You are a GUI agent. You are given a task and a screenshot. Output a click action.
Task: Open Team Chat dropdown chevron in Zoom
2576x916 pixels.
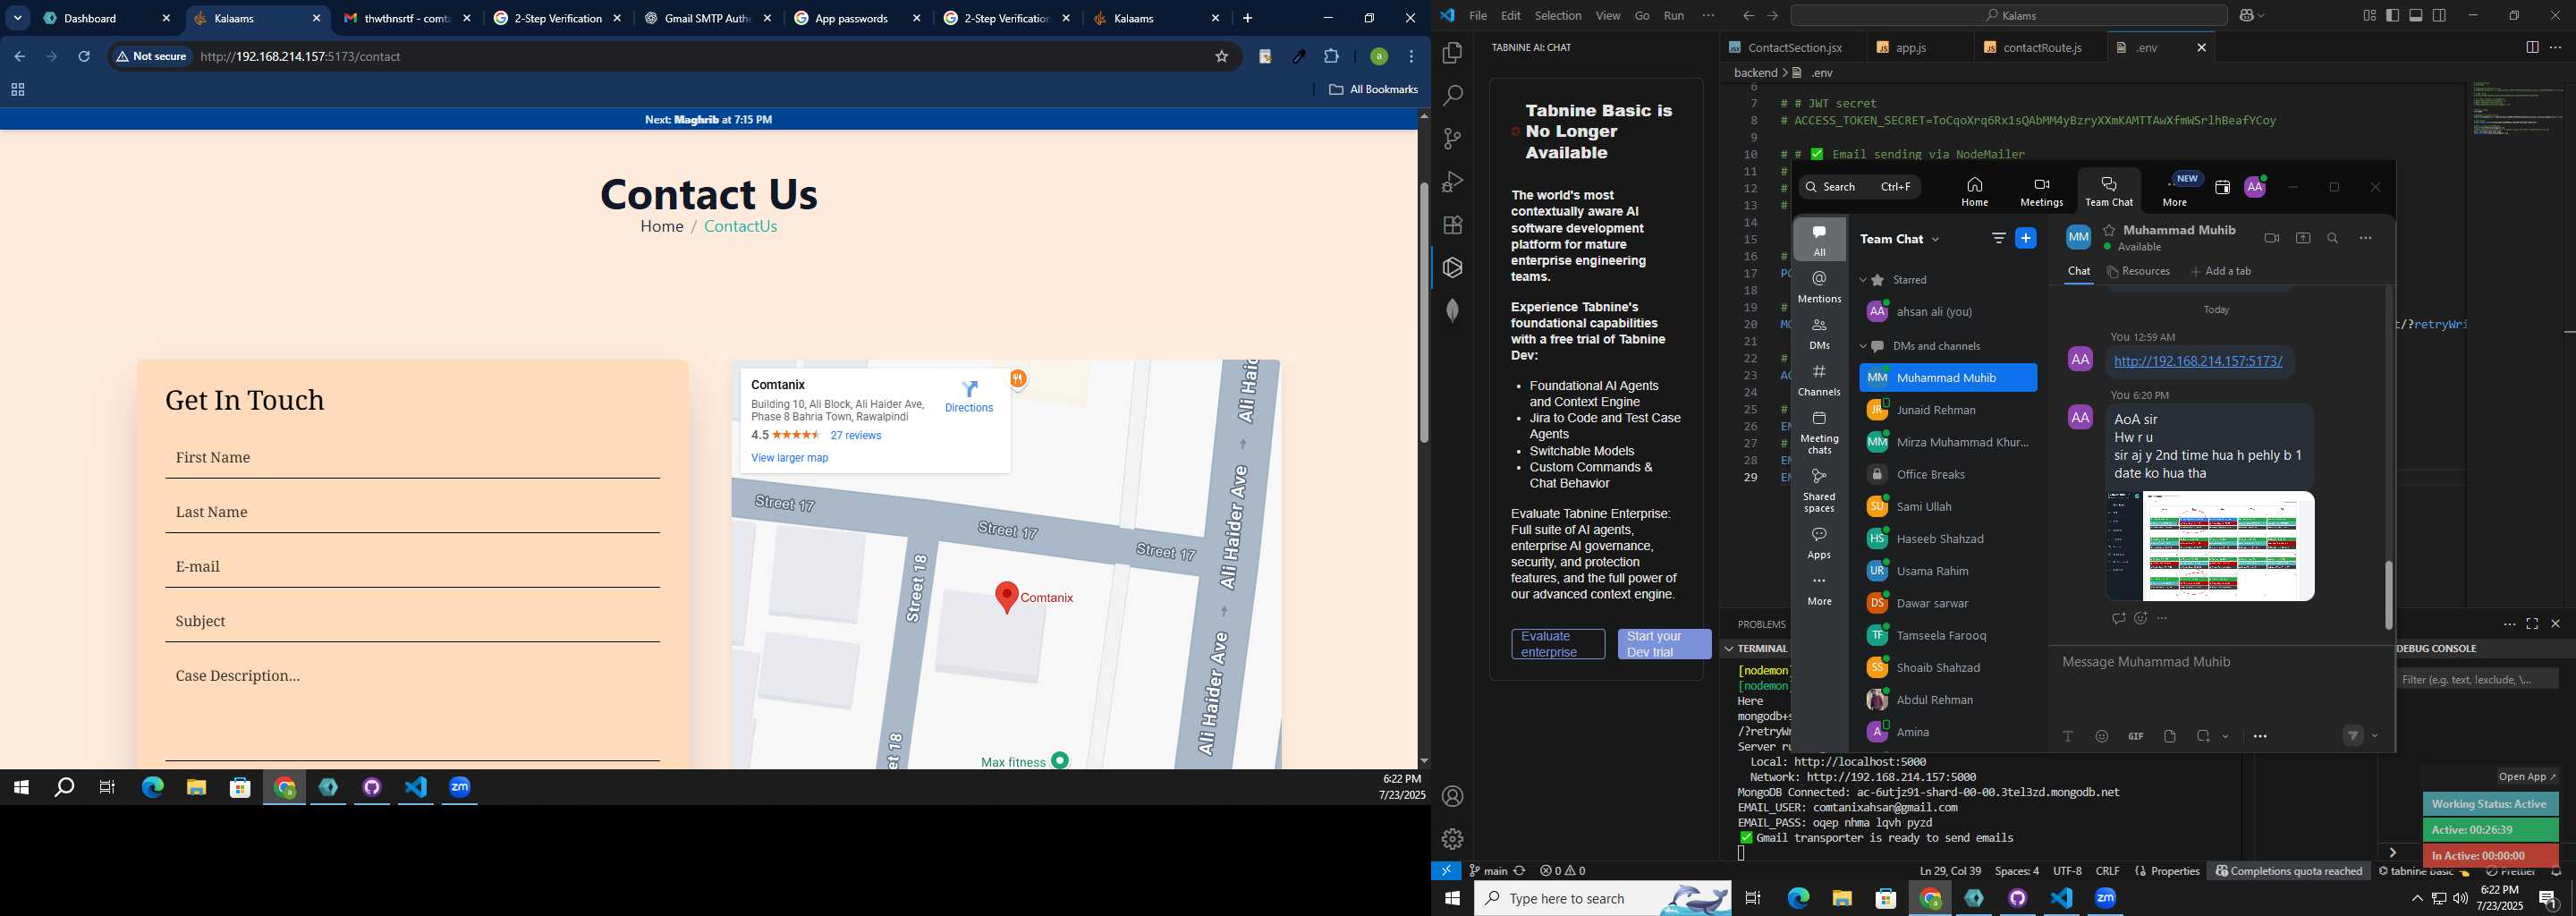[x=1936, y=240]
